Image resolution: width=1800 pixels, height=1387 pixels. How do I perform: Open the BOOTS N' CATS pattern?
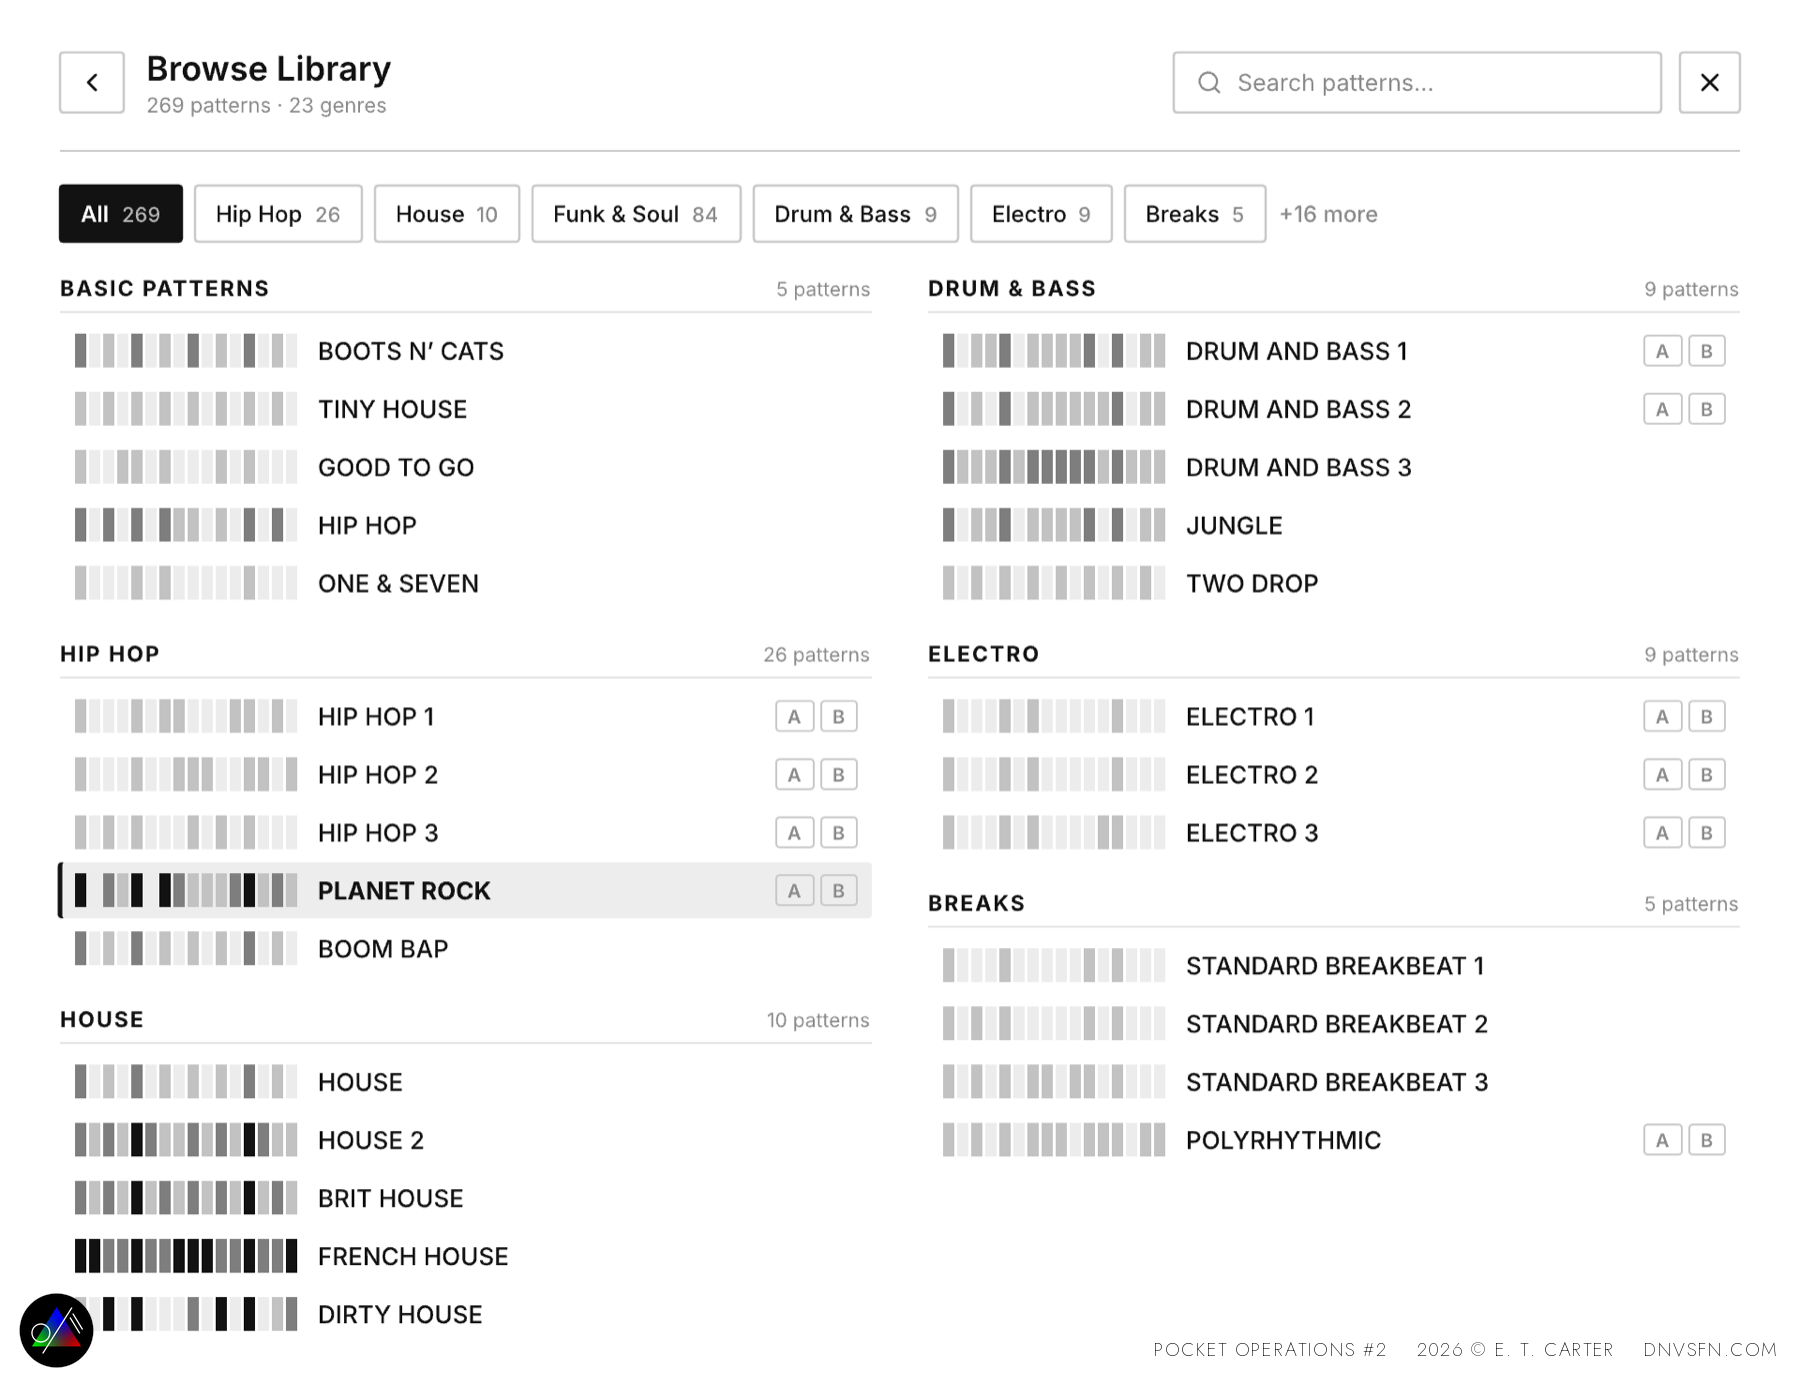pos(465,351)
